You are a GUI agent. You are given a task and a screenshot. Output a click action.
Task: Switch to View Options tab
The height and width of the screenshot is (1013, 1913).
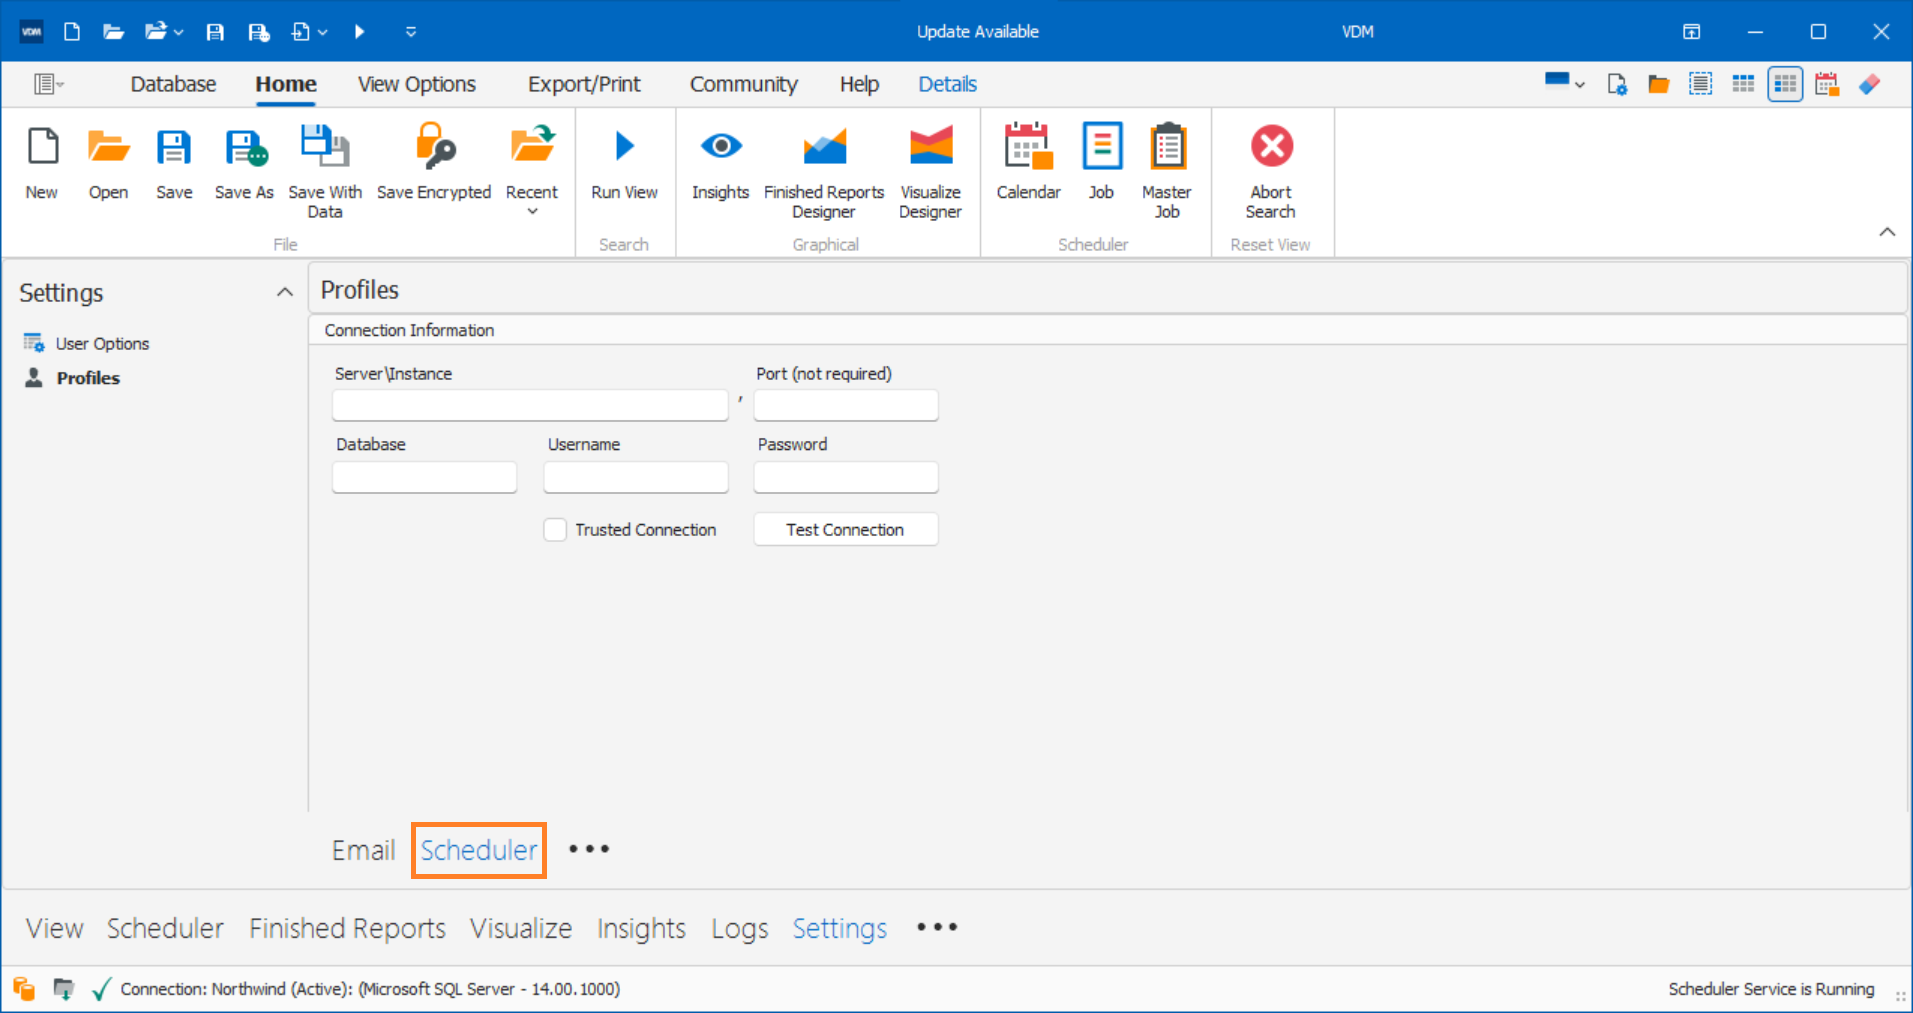(x=417, y=84)
